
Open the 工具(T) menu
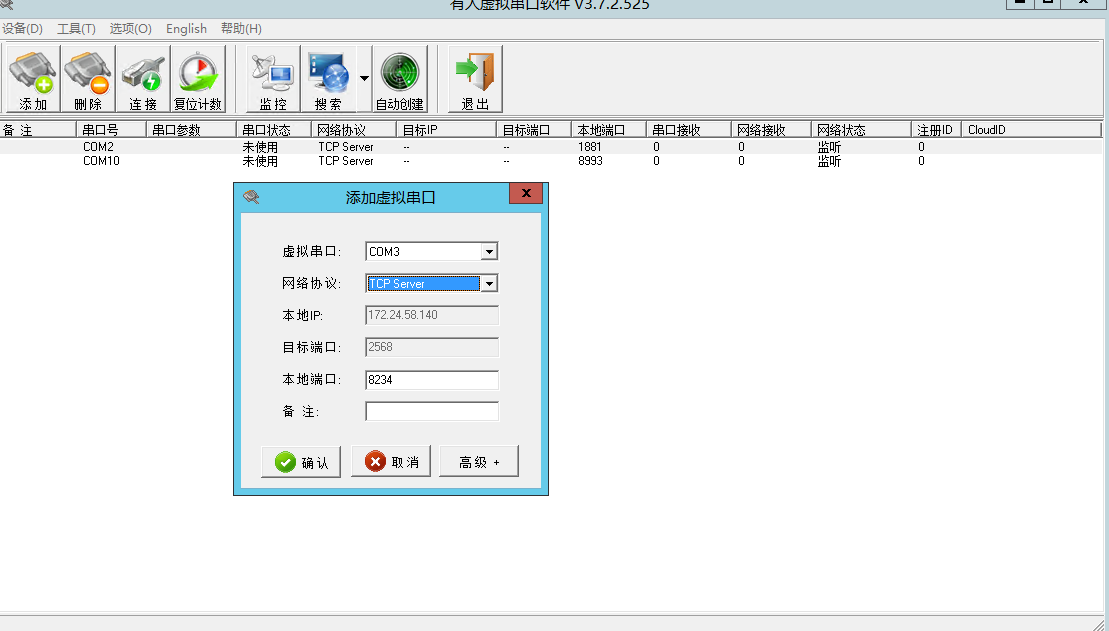pyautogui.click(x=77, y=29)
